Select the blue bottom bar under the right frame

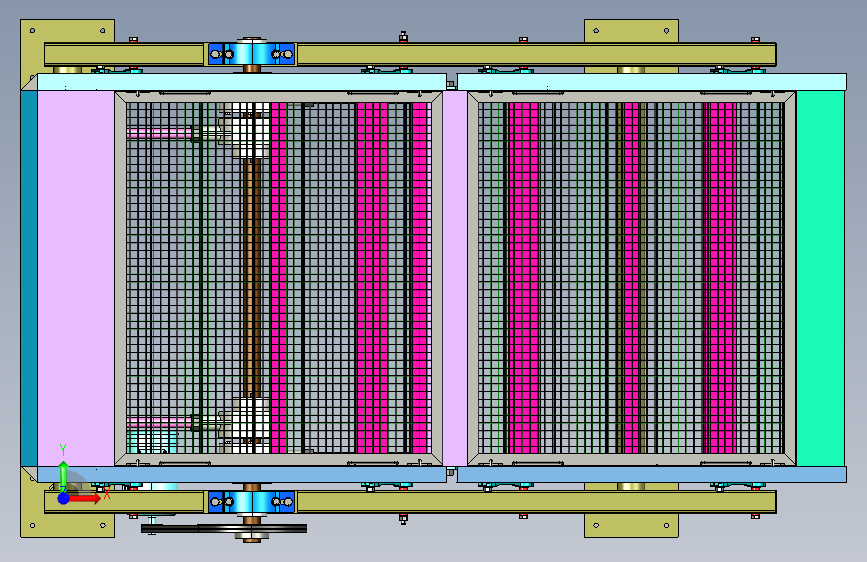pos(652,474)
